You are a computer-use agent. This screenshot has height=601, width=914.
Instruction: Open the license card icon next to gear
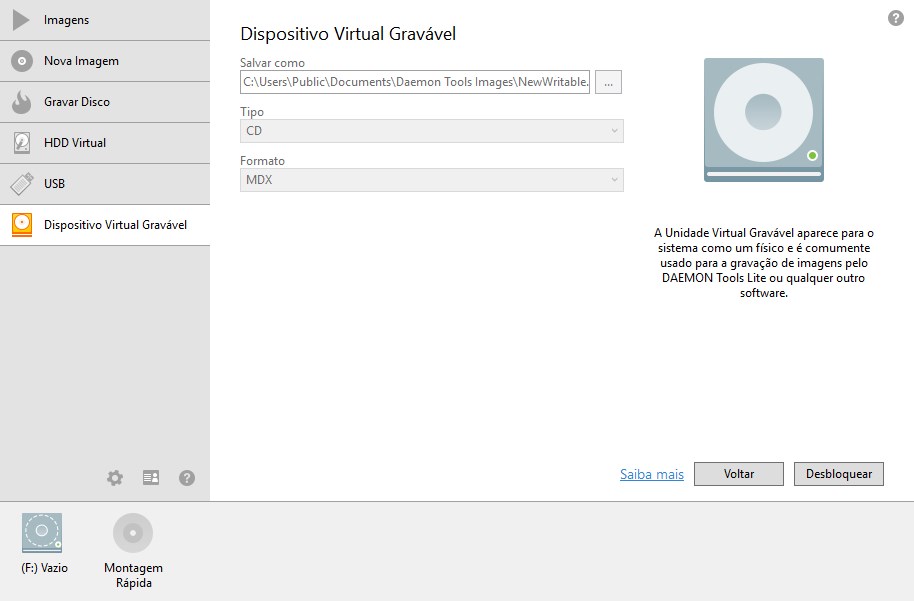point(151,478)
